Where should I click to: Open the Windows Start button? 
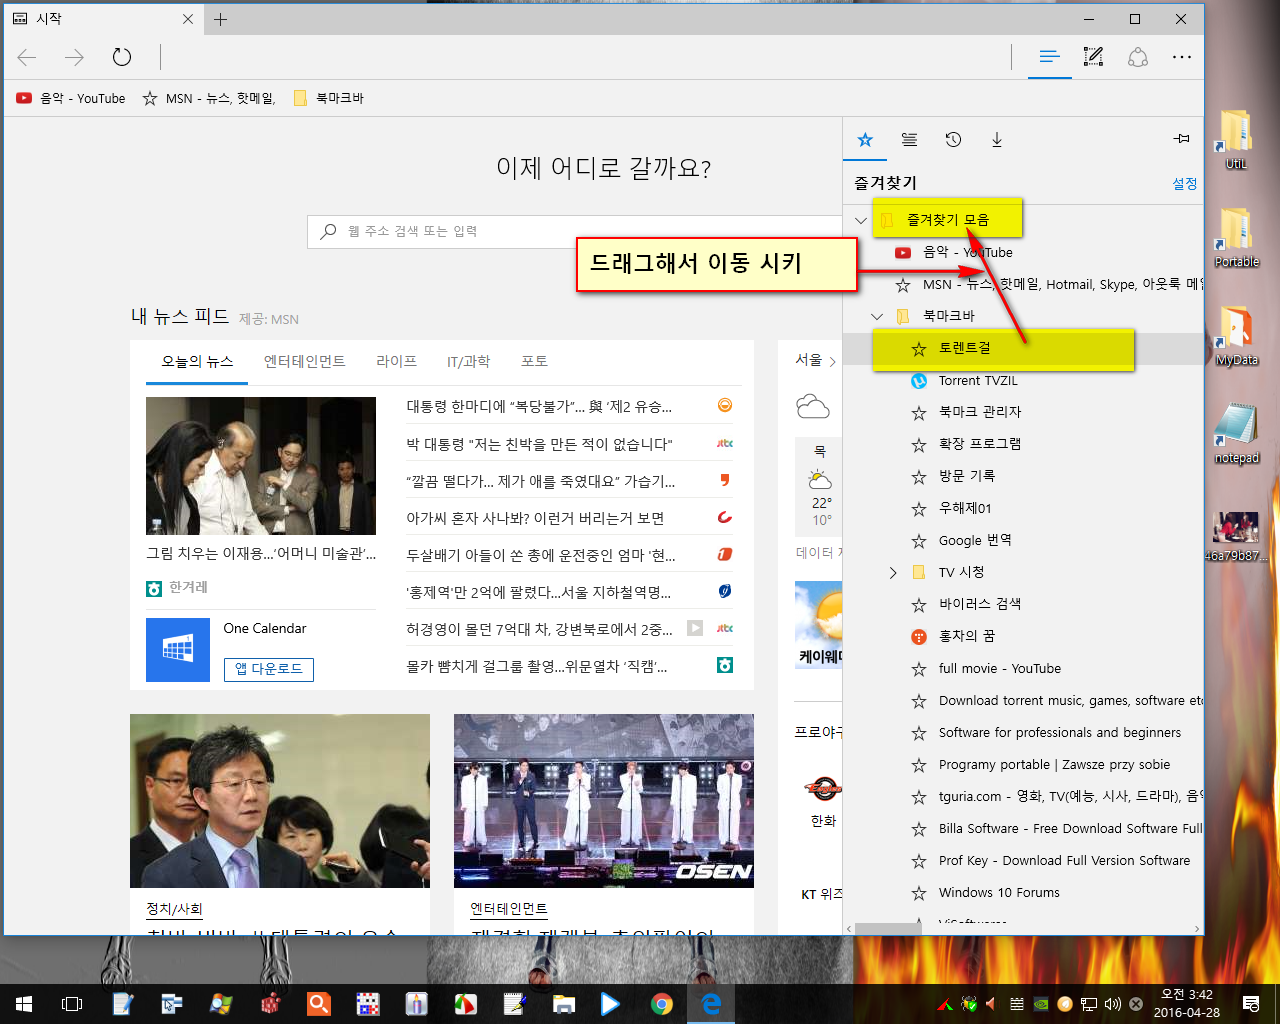[x=24, y=1004]
